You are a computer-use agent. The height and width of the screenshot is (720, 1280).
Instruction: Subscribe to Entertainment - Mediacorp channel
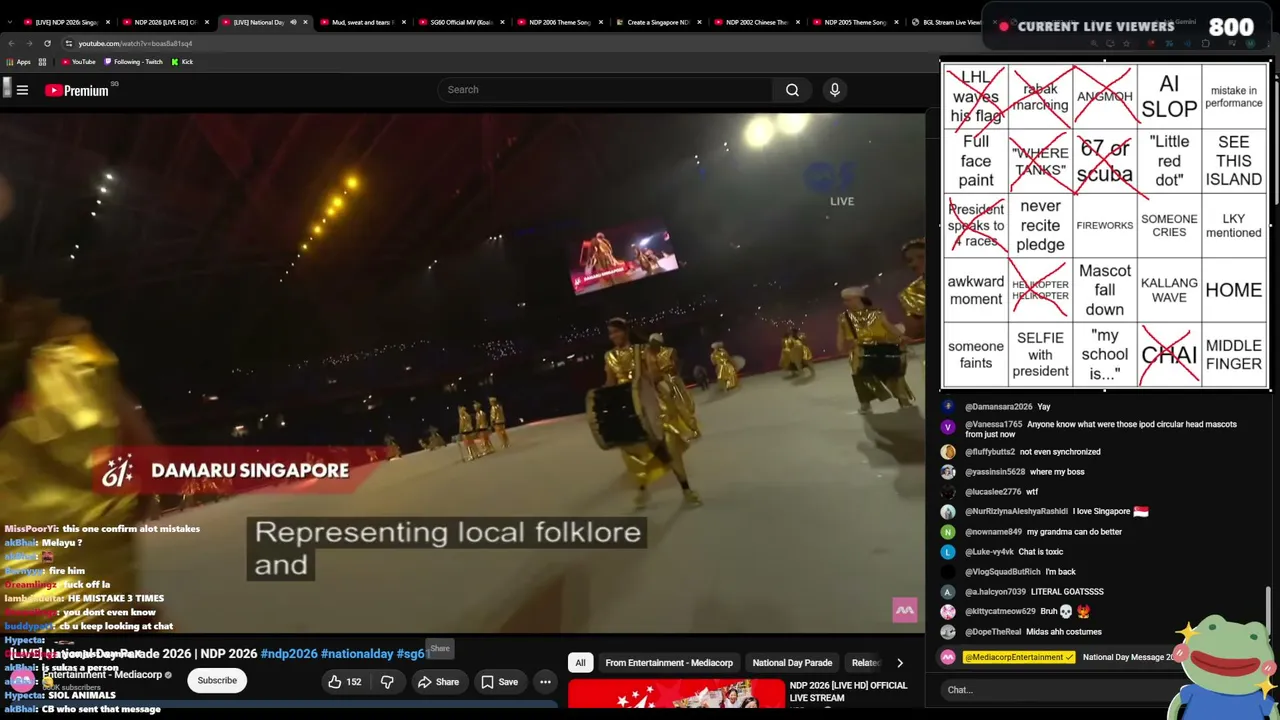217,681
